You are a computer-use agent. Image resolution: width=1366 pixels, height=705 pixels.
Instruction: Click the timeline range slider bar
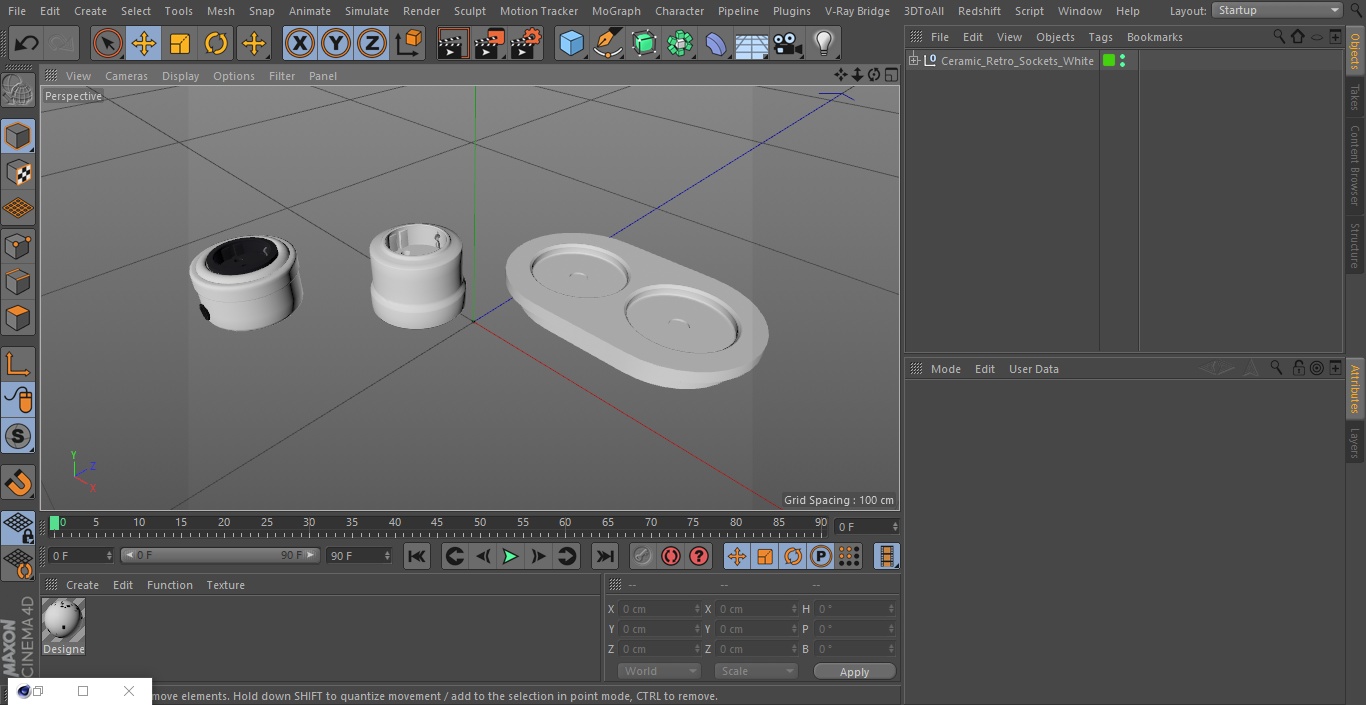pos(220,555)
